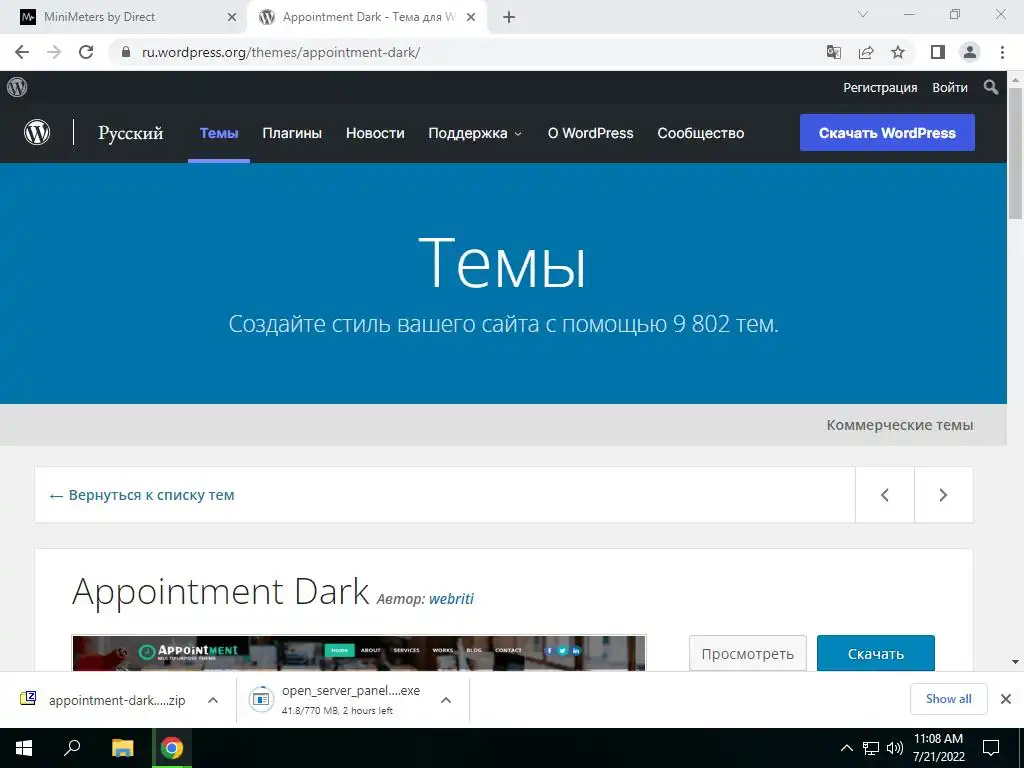Go to previous theme arrow
The image size is (1024, 768).
[885, 495]
